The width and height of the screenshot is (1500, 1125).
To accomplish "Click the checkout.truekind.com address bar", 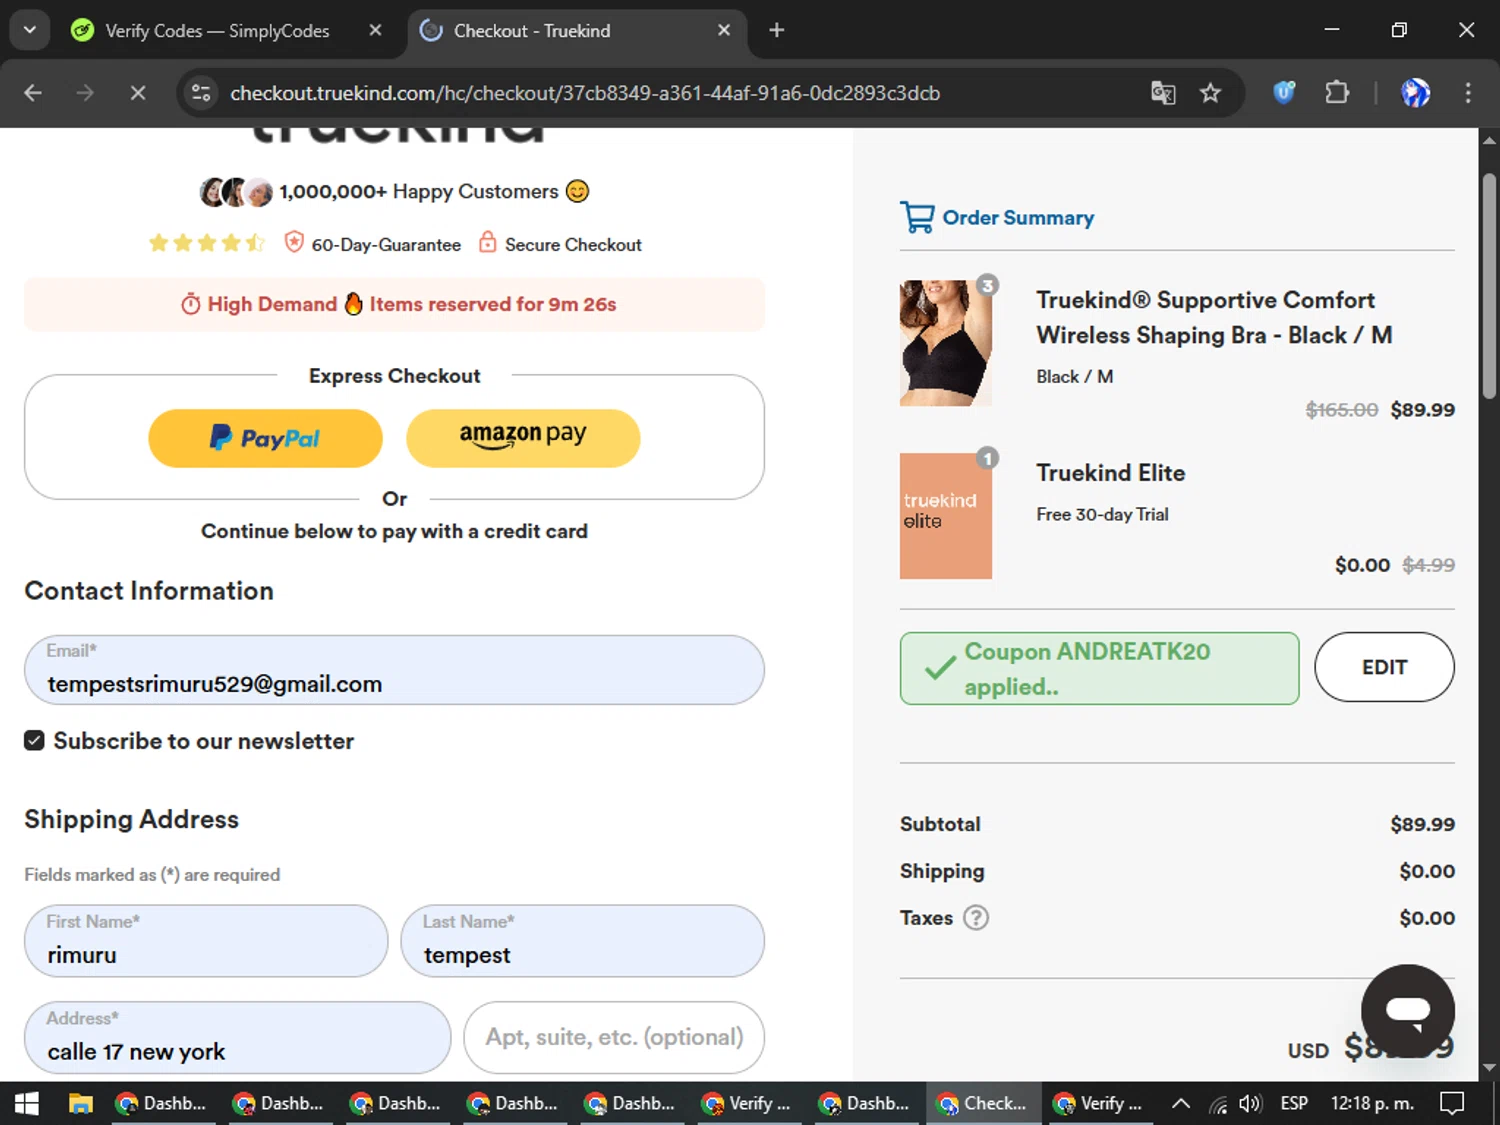I will click(585, 93).
